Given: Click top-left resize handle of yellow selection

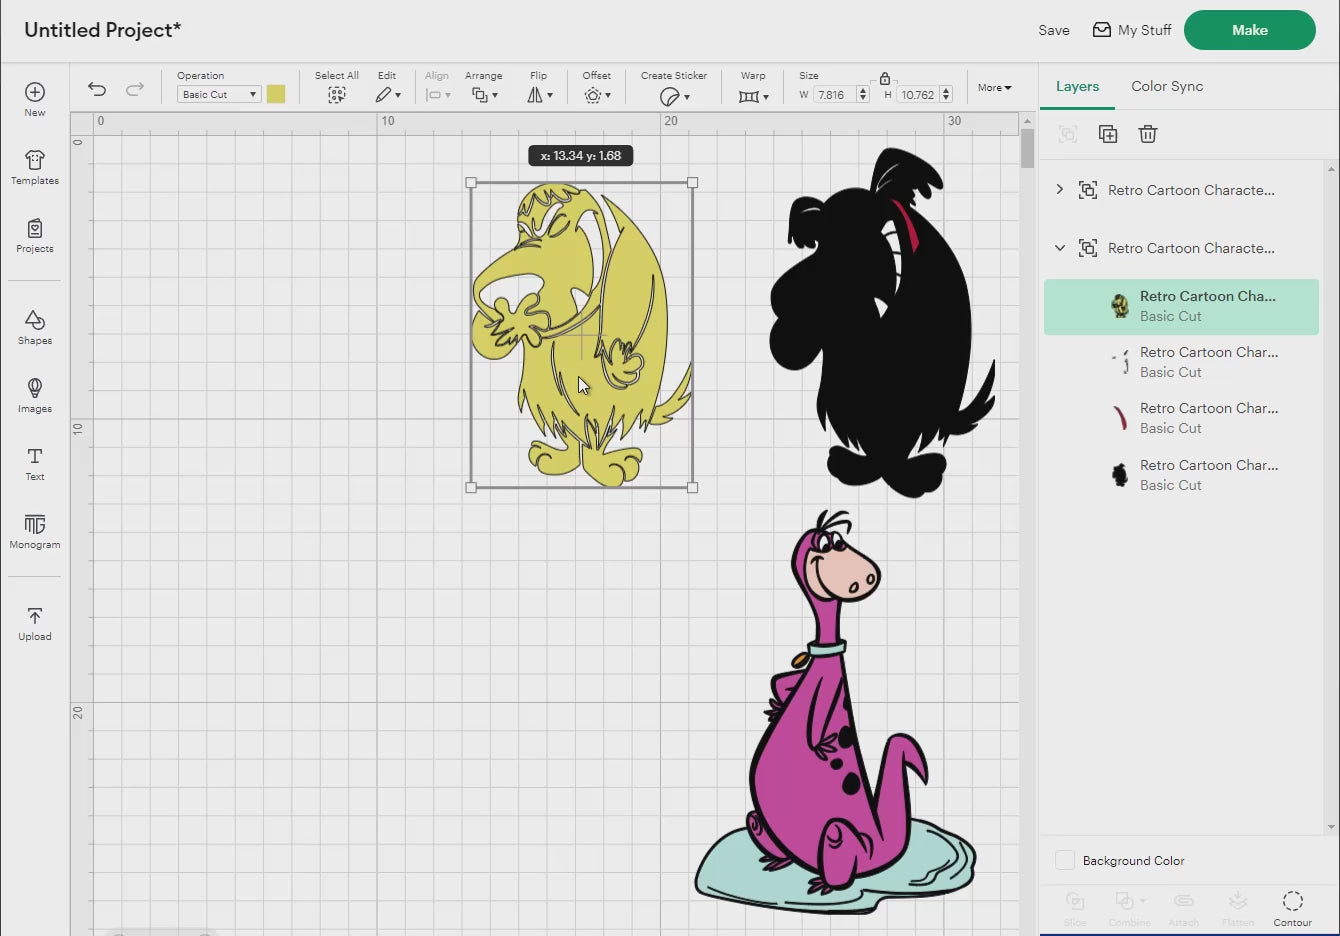Looking at the screenshot, I should click(471, 183).
